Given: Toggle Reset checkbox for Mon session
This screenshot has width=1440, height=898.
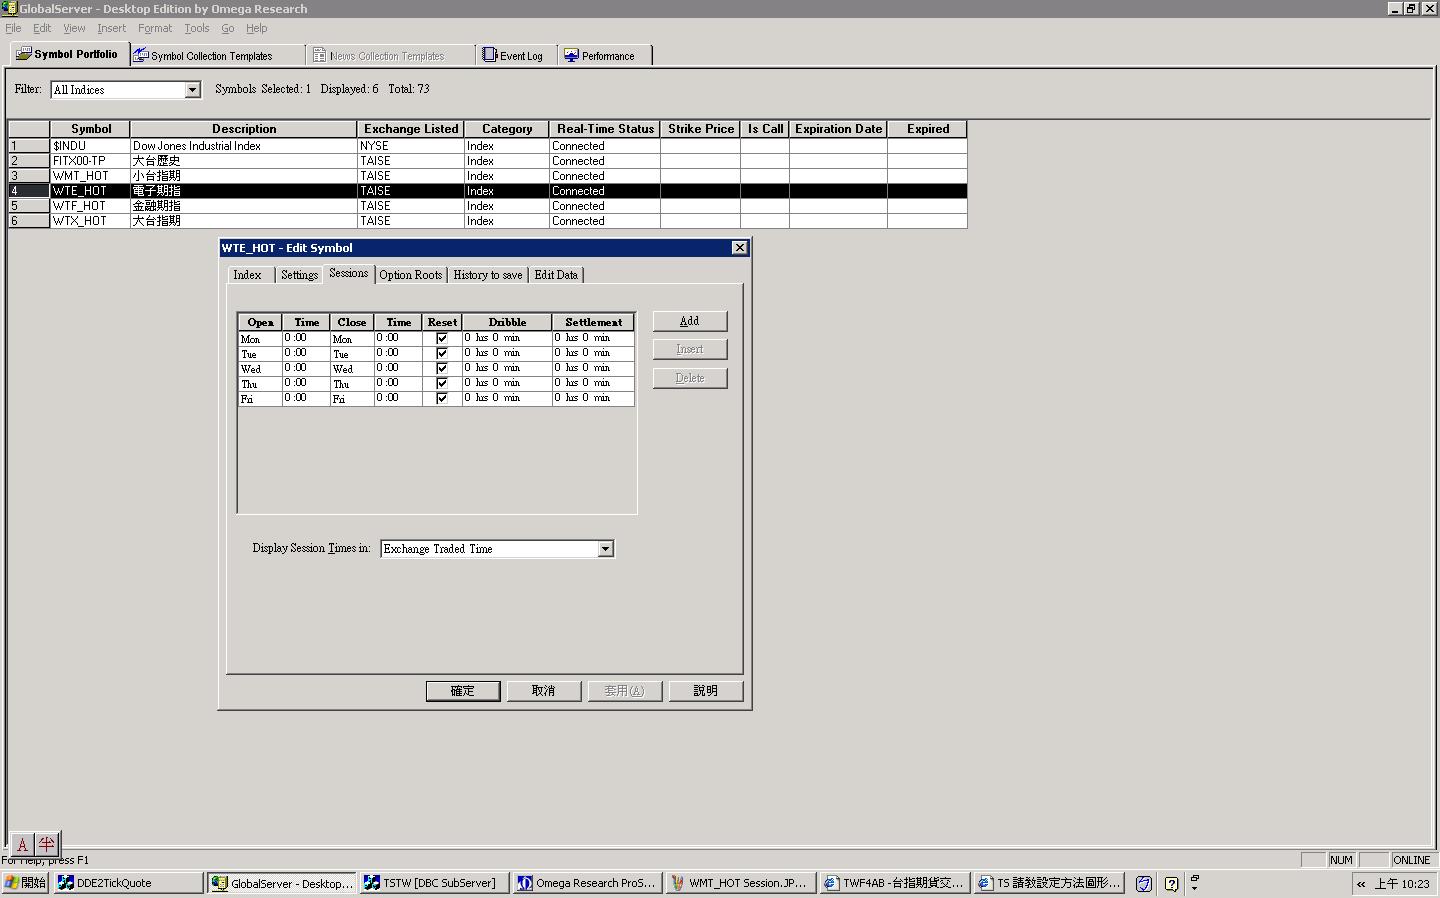Looking at the screenshot, I should (x=442, y=338).
